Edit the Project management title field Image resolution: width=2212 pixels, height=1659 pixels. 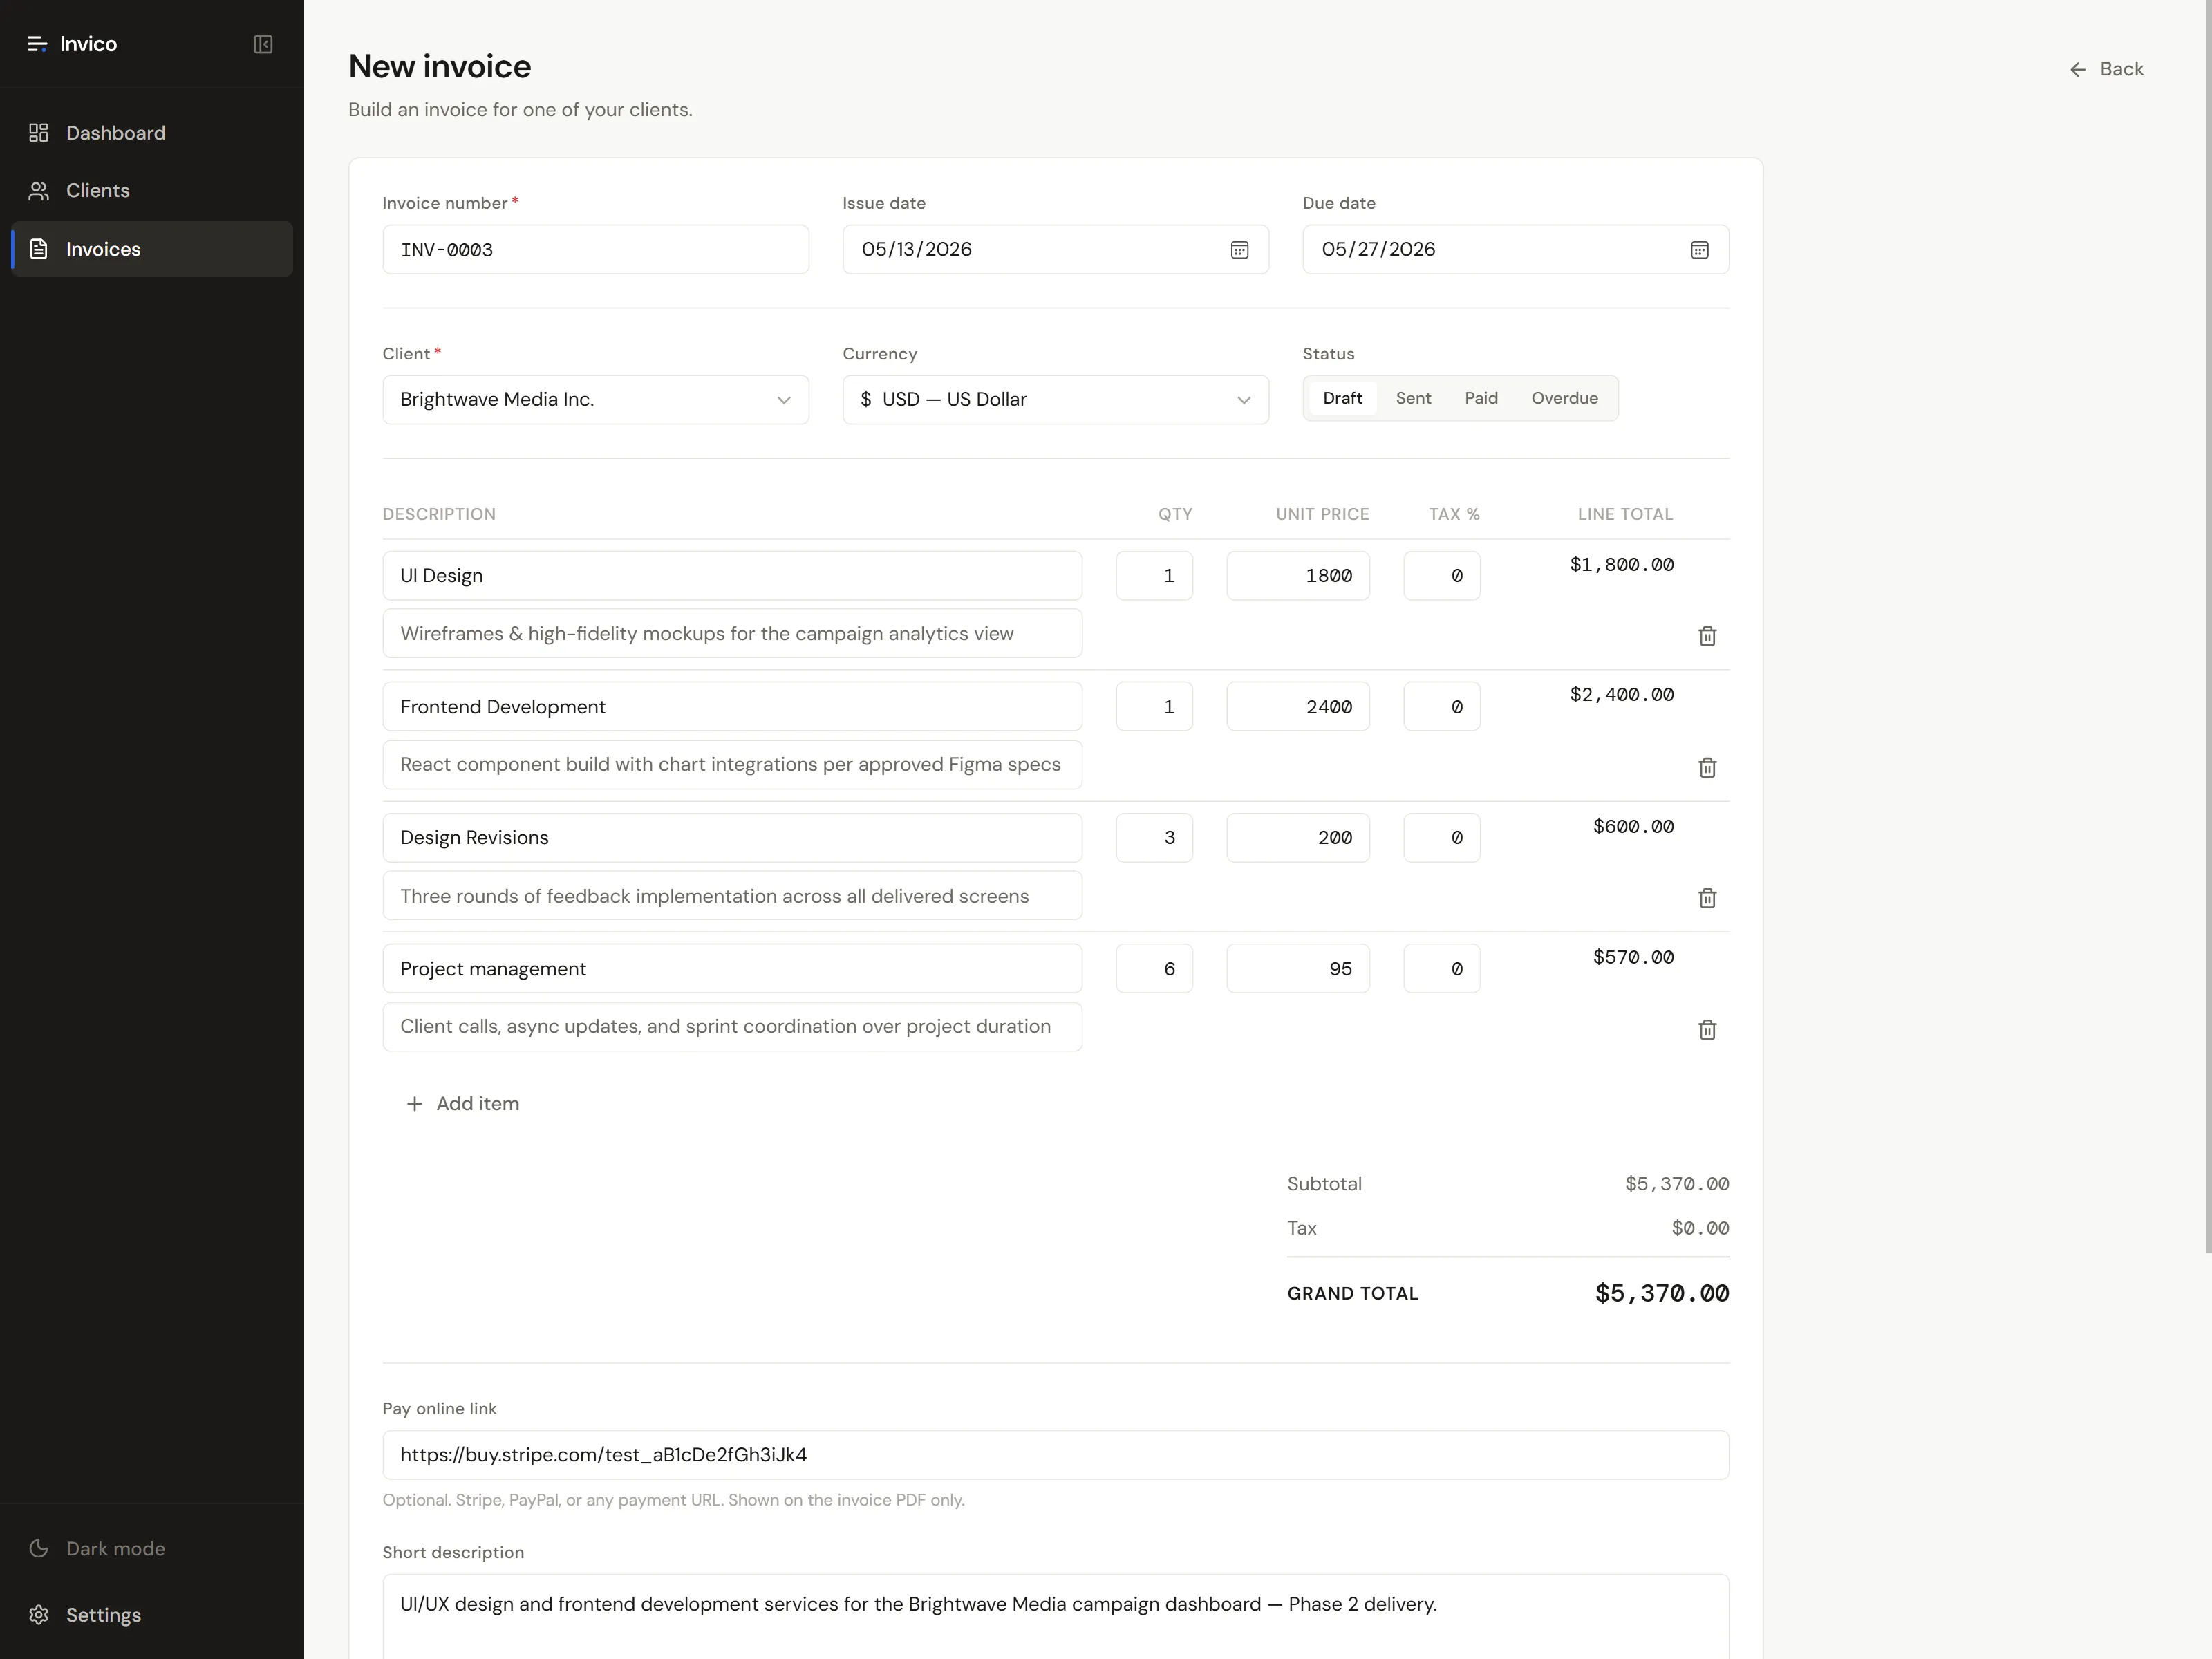[732, 969]
